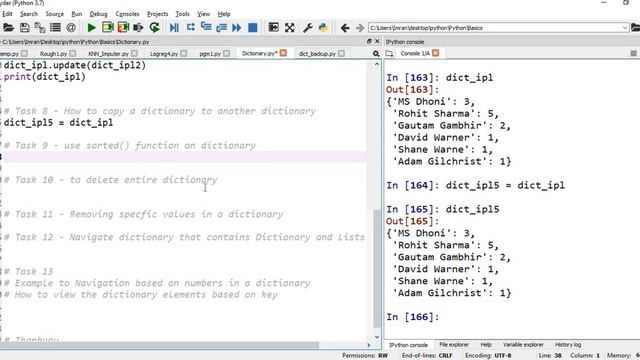Screen dimensions: 640x360
Task: Switch to Variable explorer bottom tab
Action: [x=523, y=345]
